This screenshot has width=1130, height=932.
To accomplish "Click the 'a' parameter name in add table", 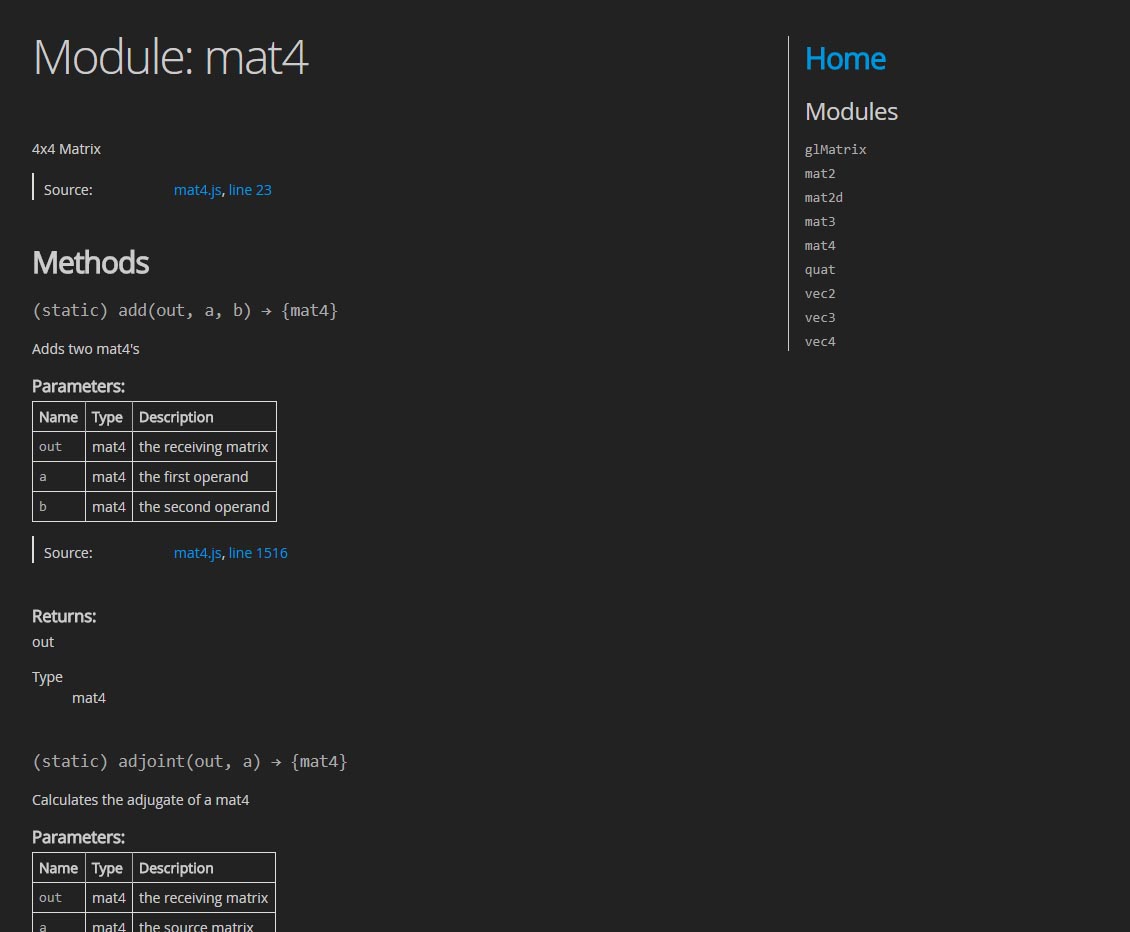I will 43,477.
